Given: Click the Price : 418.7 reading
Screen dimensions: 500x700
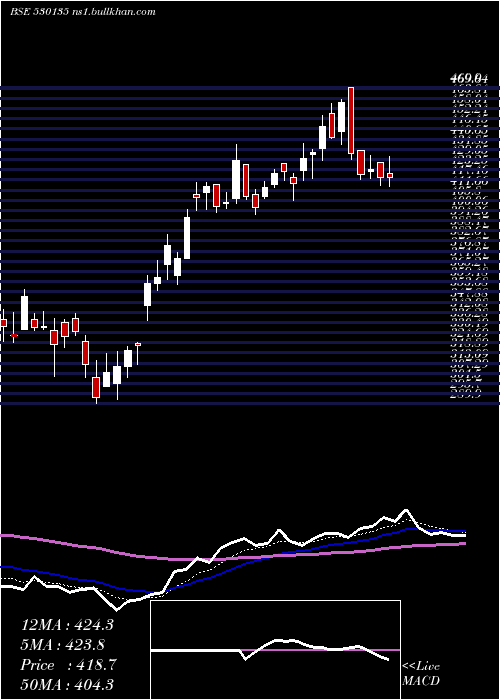Looking at the screenshot, I should pyautogui.click(x=68, y=665).
